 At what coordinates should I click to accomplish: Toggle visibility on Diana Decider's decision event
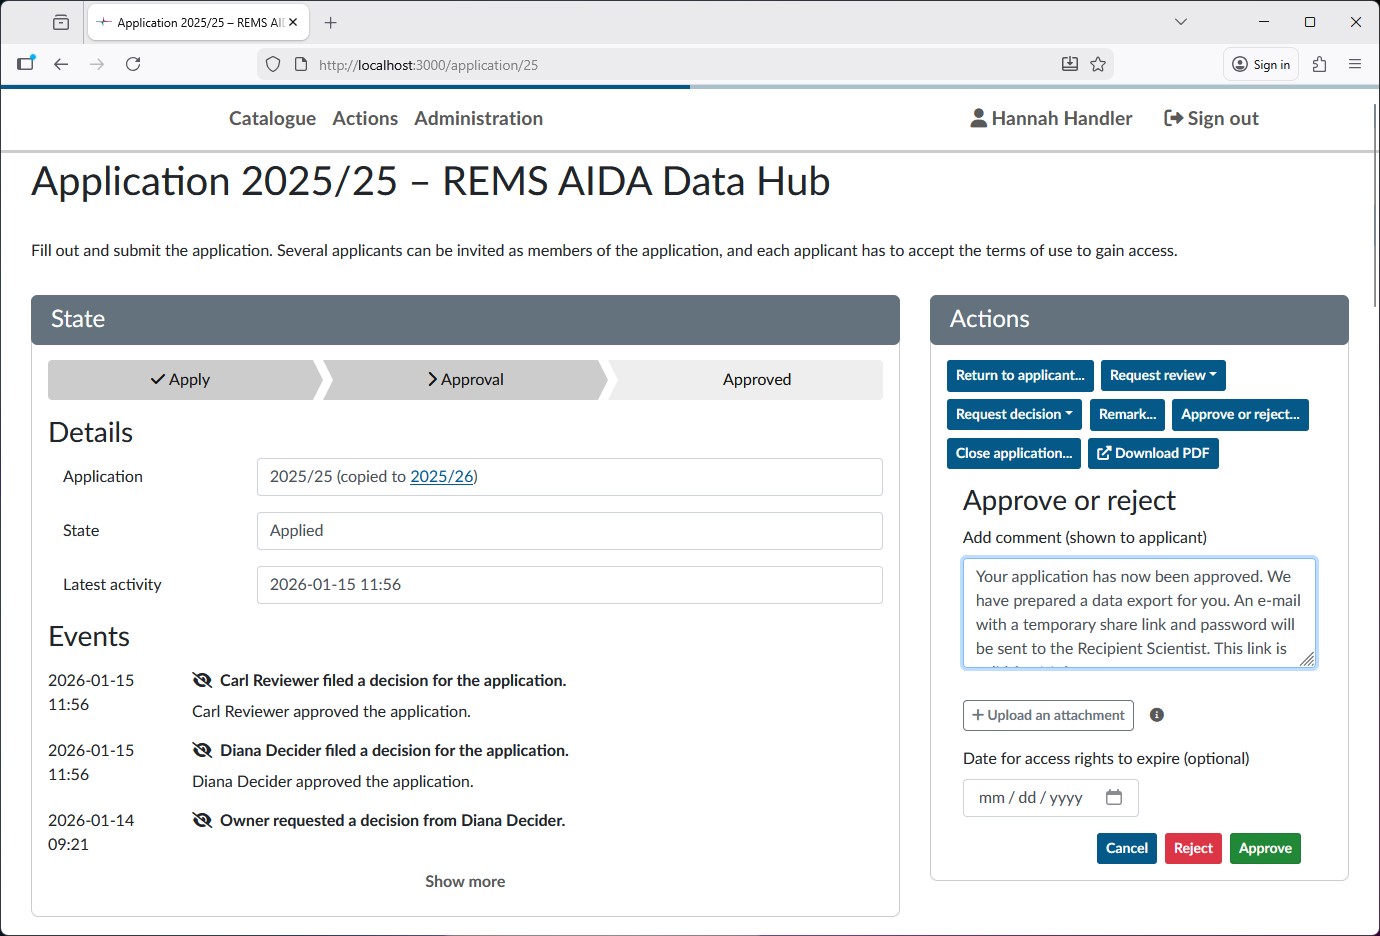coord(202,750)
